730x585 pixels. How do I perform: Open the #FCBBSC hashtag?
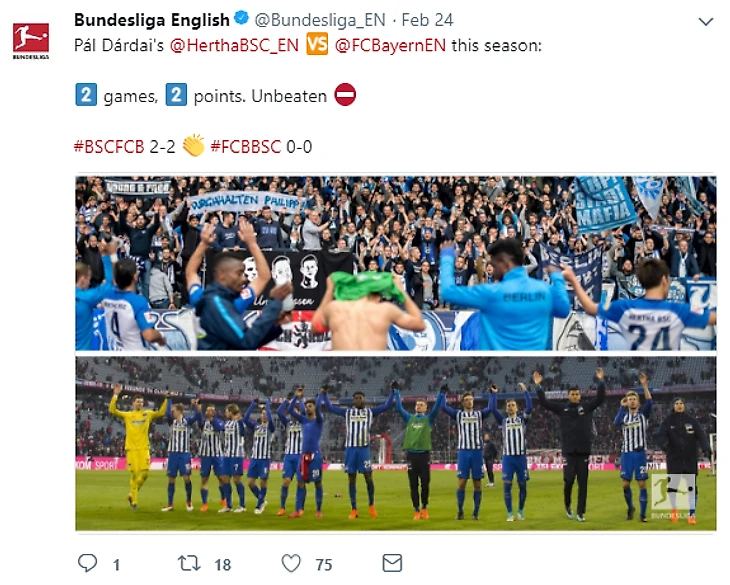point(246,147)
